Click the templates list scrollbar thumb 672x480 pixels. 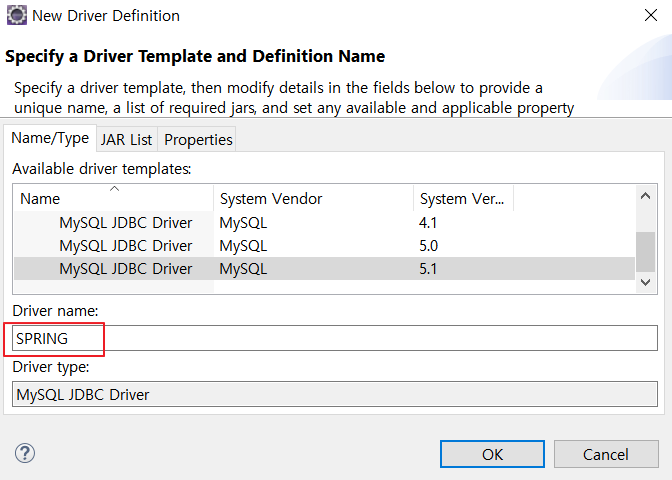coord(645,252)
